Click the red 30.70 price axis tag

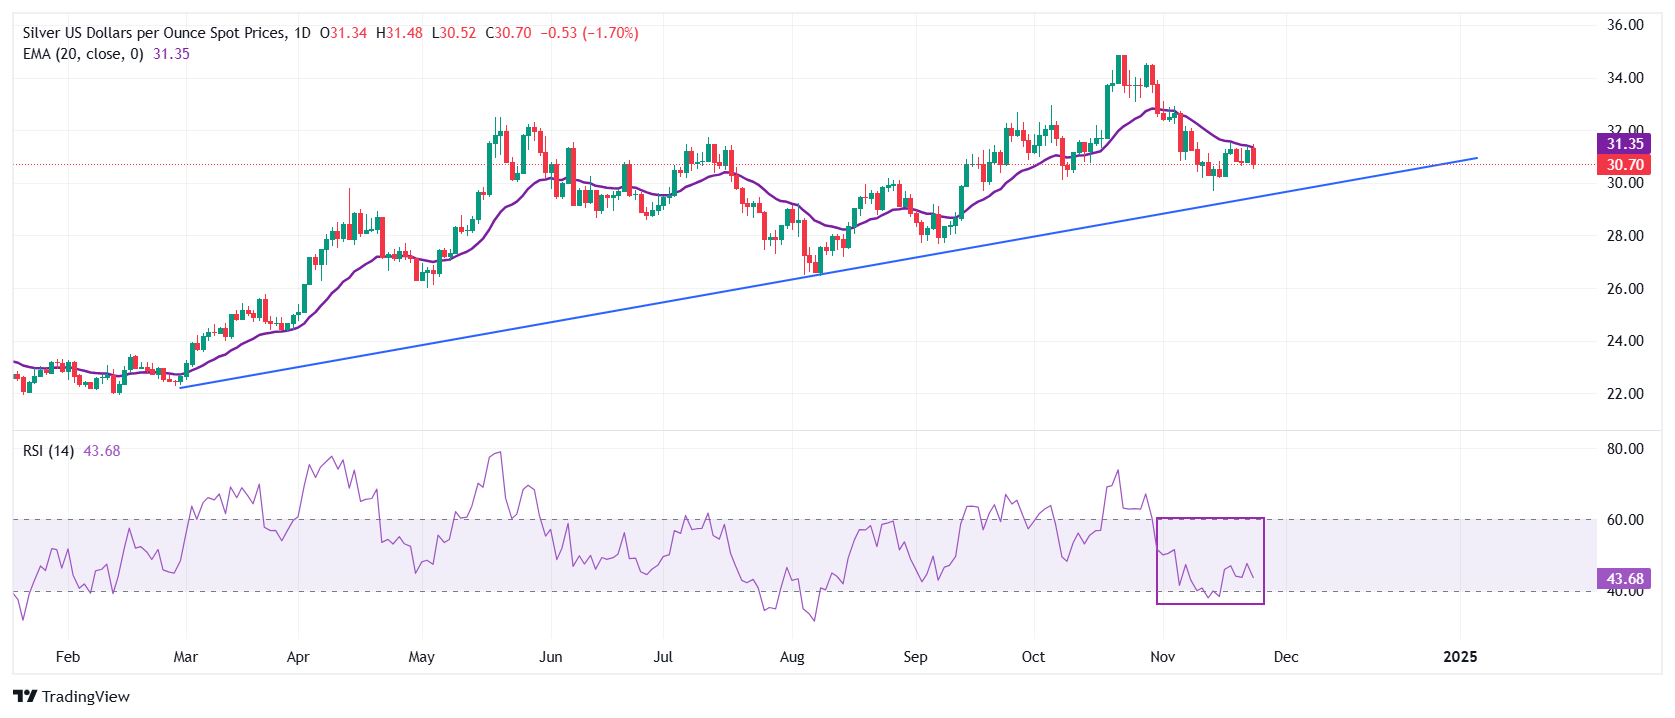click(x=1624, y=165)
